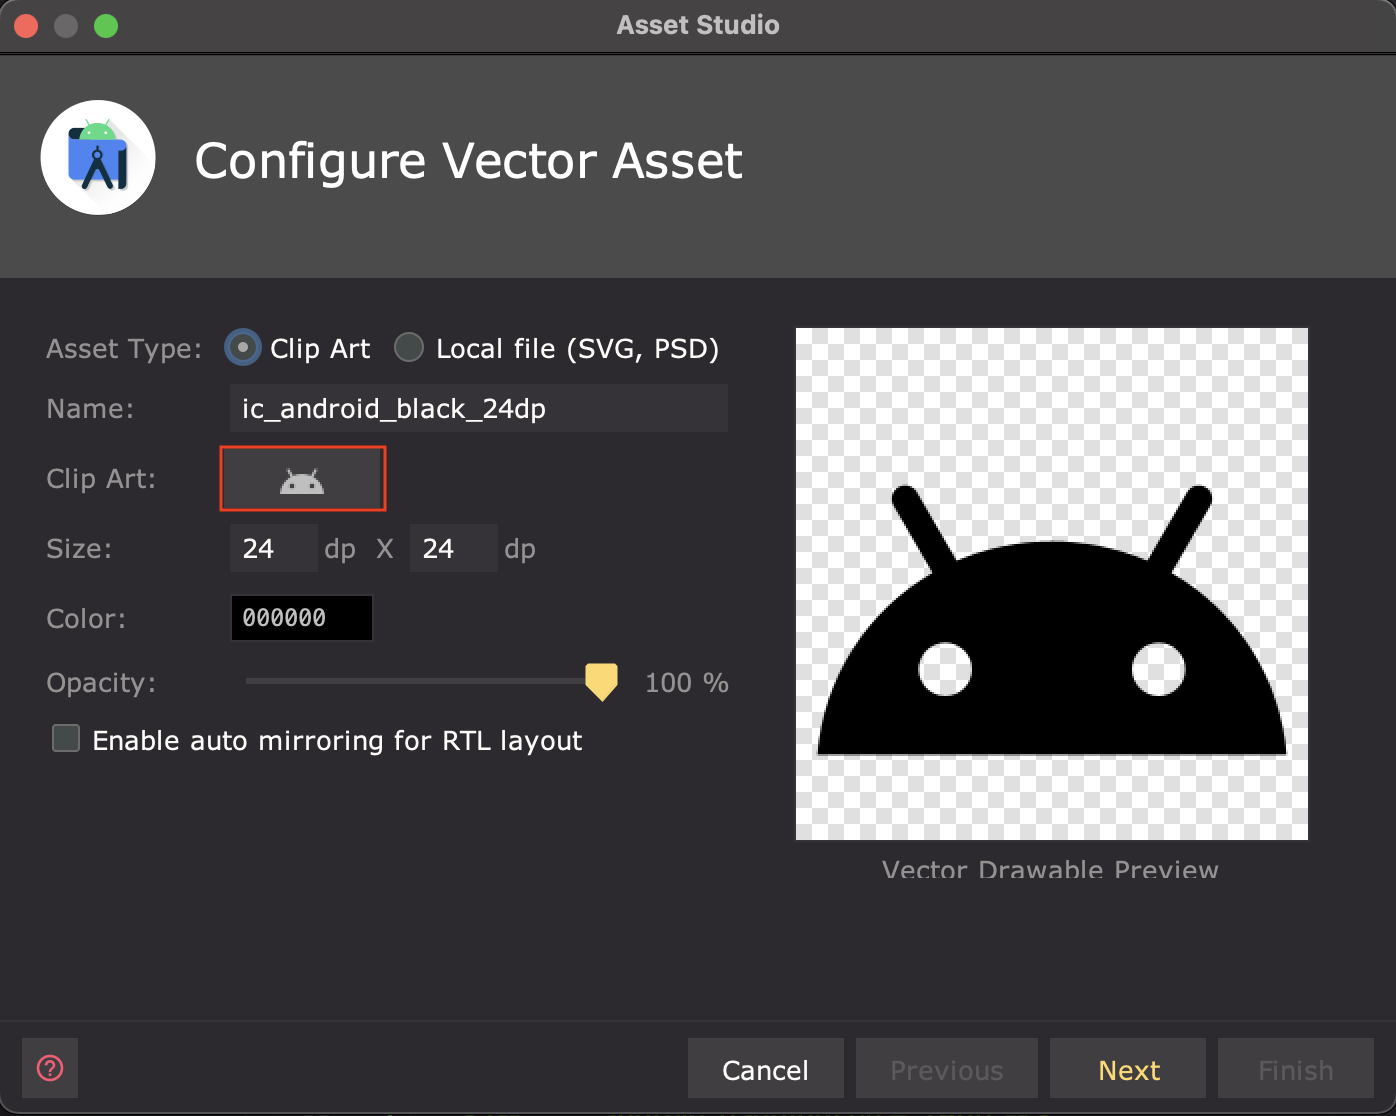Click the help question mark icon

click(50, 1068)
